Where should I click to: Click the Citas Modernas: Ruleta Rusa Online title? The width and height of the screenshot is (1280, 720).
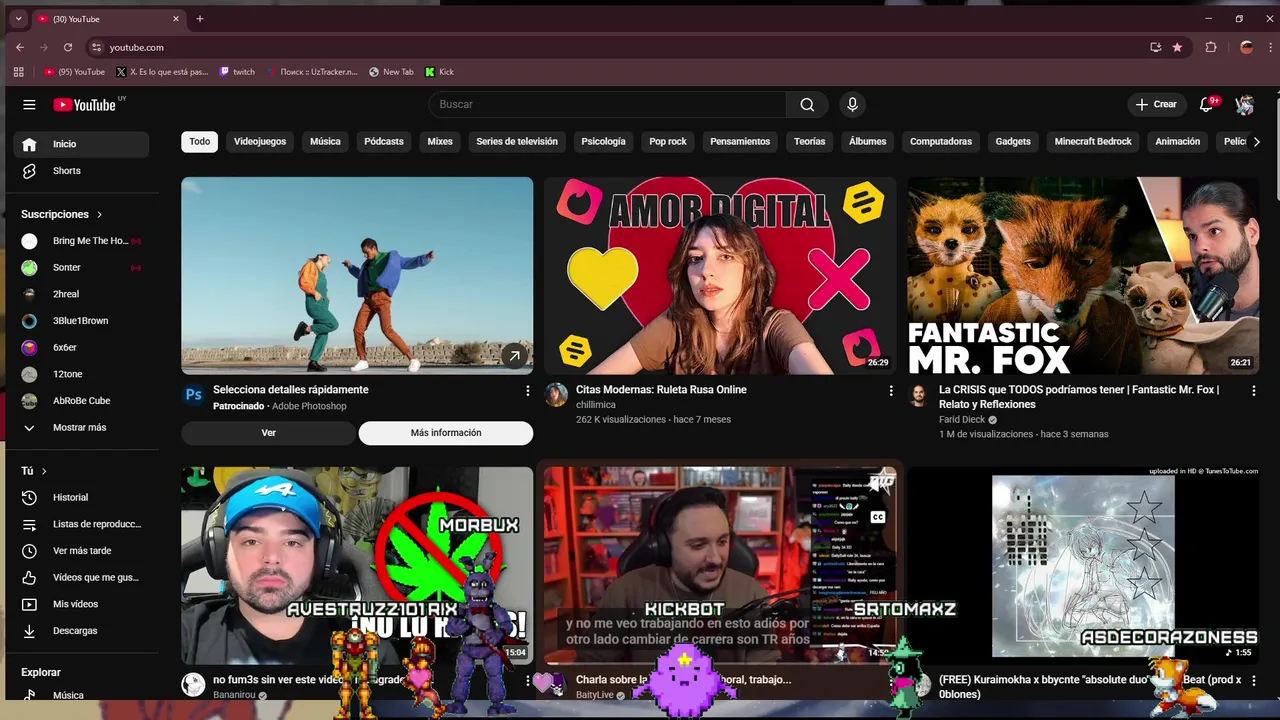pos(661,390)
